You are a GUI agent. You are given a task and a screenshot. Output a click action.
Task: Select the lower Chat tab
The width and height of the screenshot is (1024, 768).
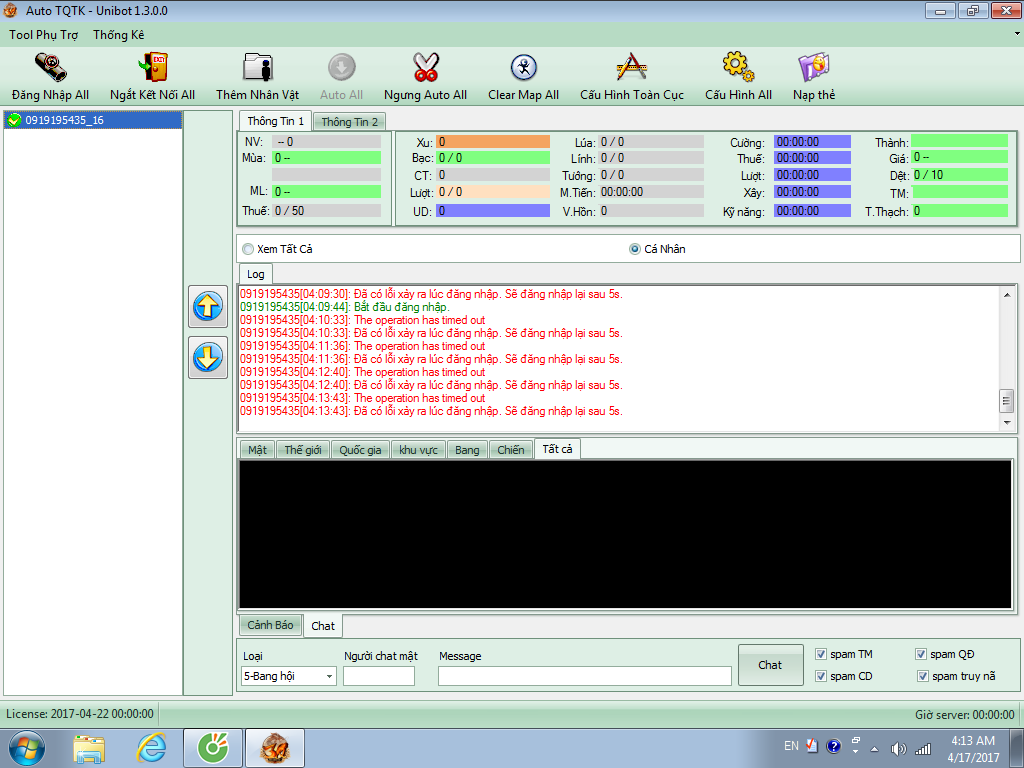[x=323, y=626]
